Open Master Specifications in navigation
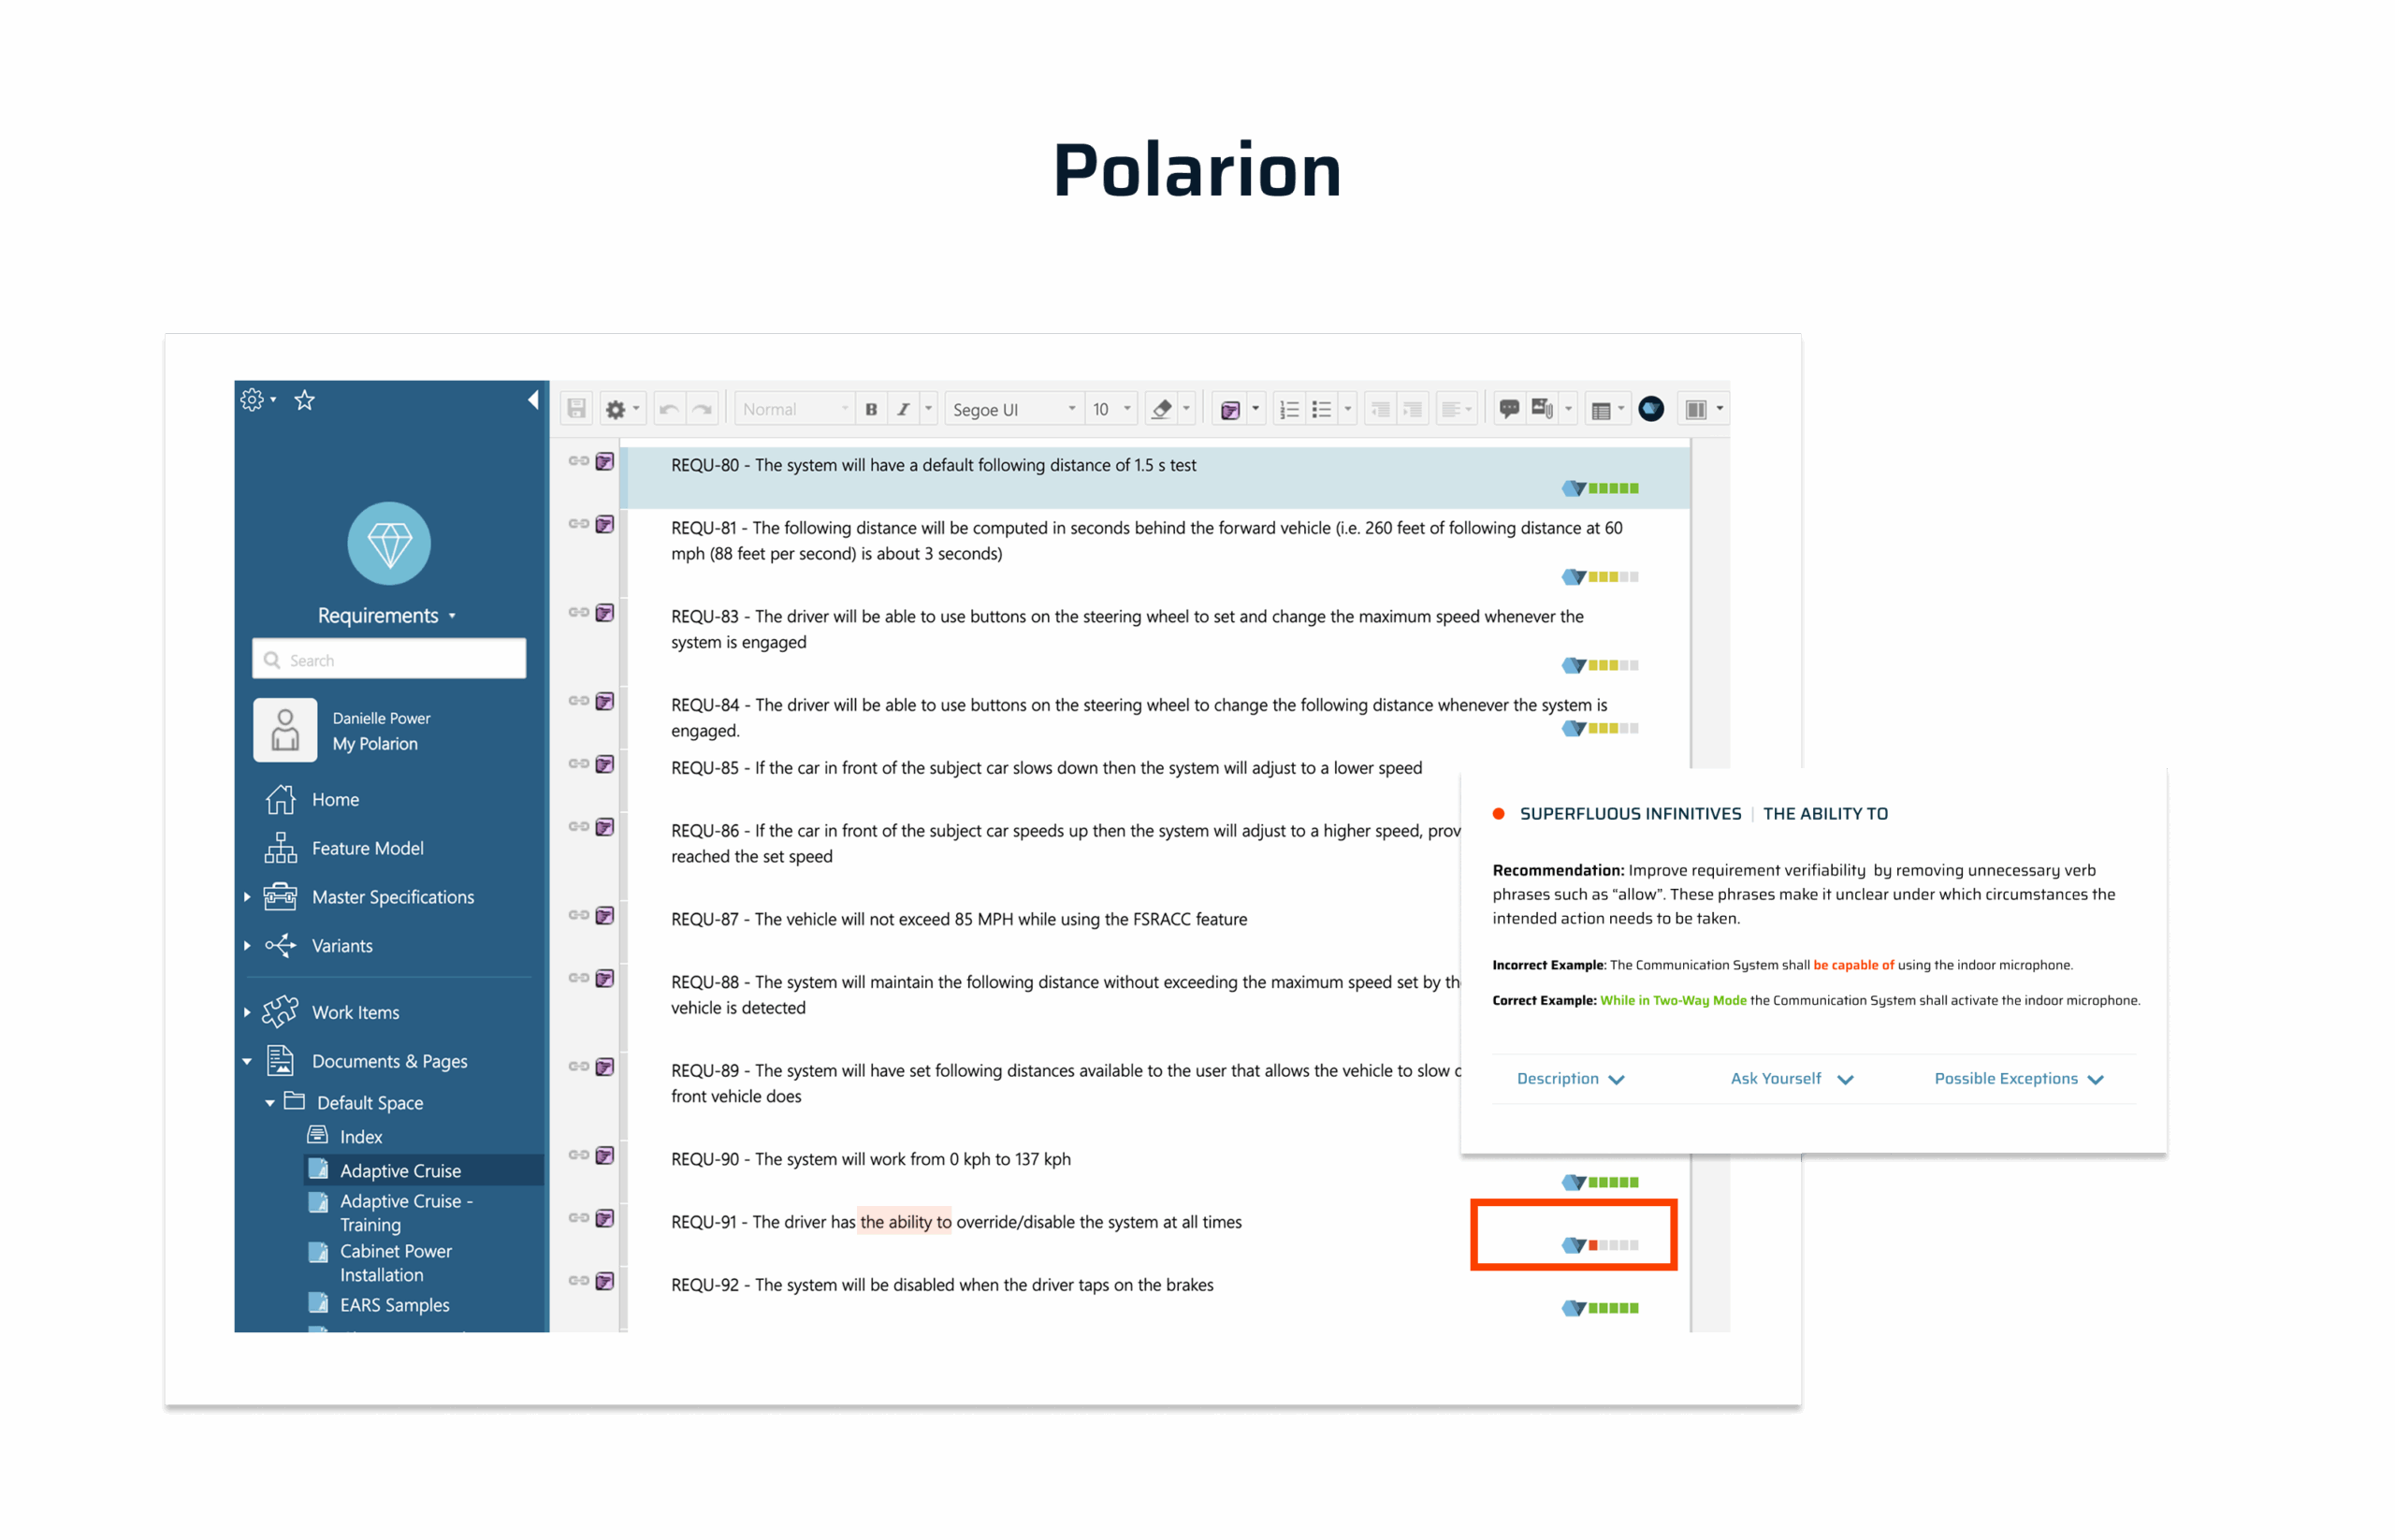 point(393,897)
